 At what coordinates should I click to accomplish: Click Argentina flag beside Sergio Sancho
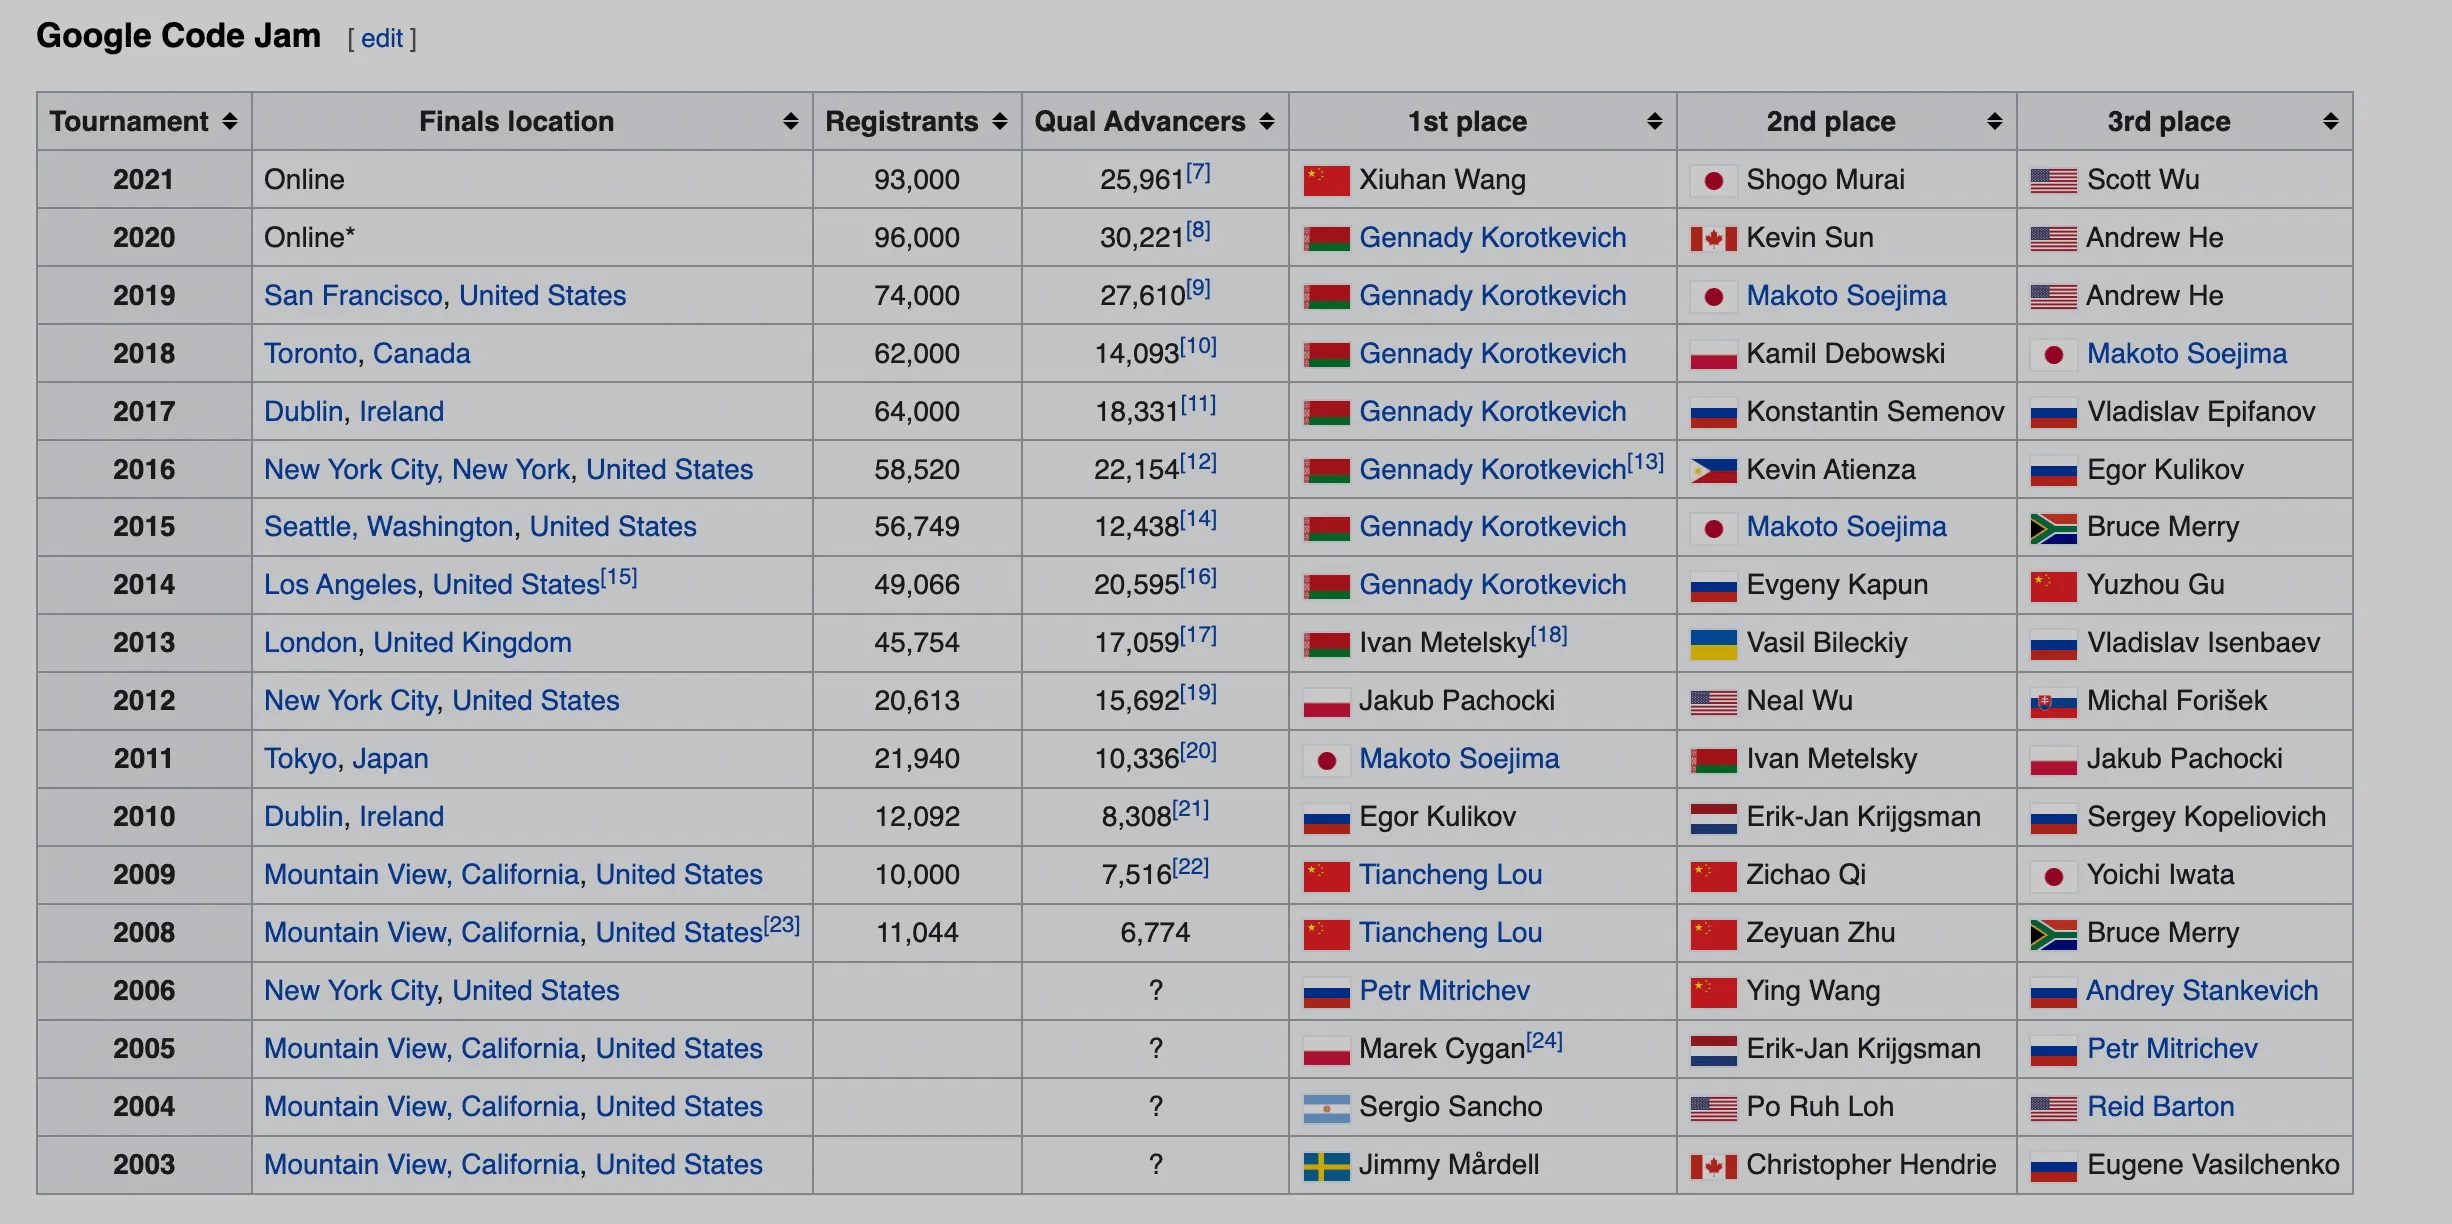pos(1327,1108)
